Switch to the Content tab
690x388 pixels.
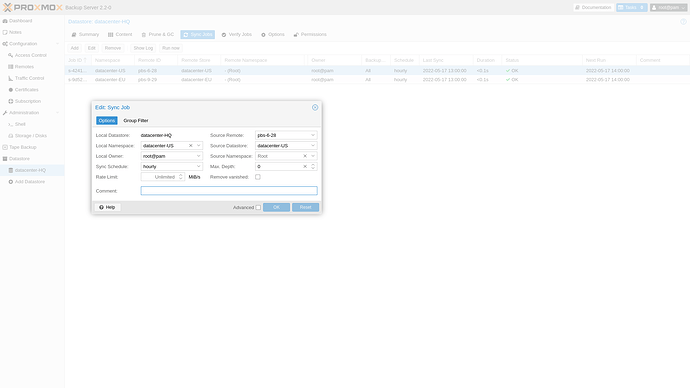120,34
